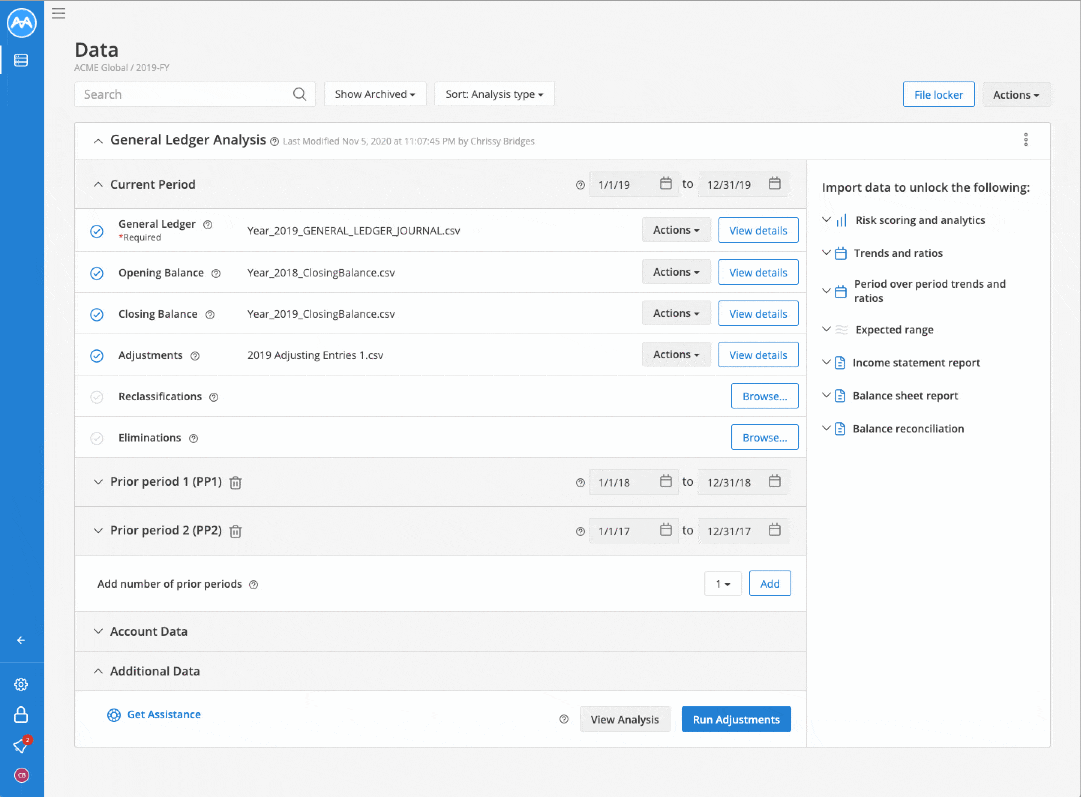Open Actions dropdown for General Ledger file
This screenshot has height=797, width=1081.
coord(676,230)
